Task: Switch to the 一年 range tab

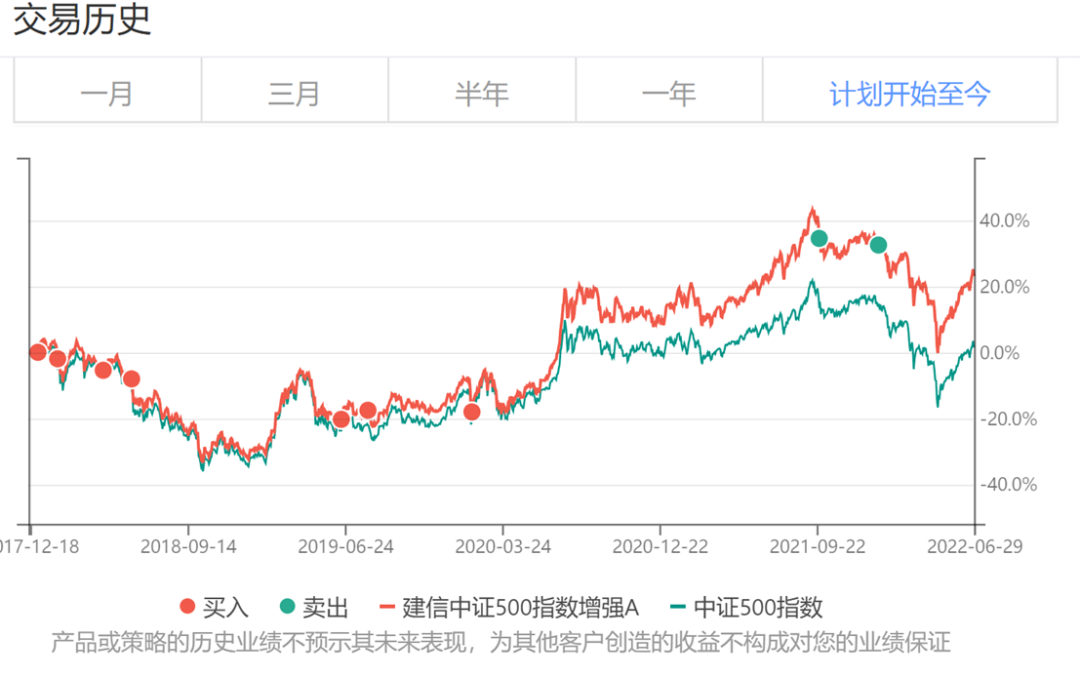Action: tap(669, 92)
